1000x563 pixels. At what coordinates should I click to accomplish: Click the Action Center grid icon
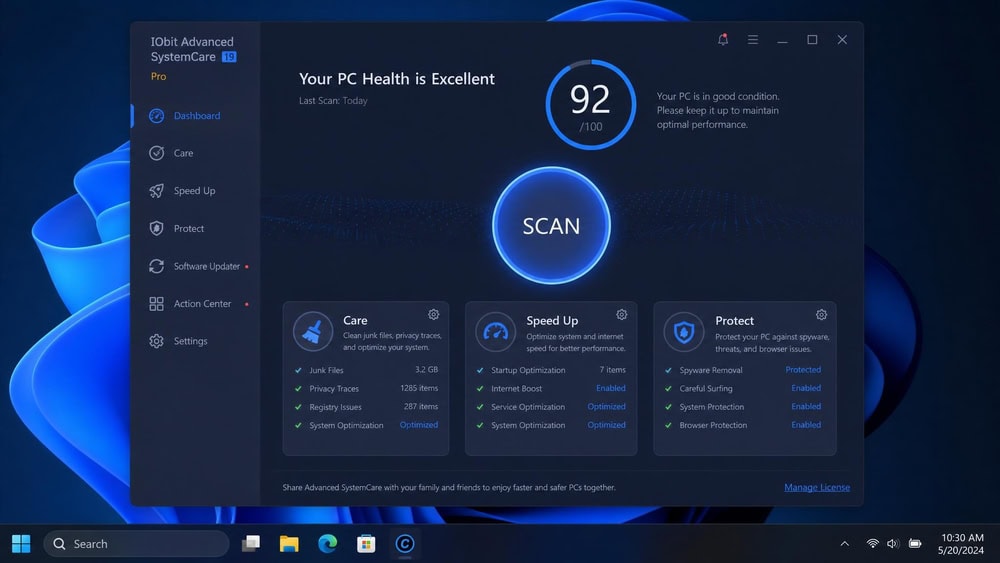[156, 303]
